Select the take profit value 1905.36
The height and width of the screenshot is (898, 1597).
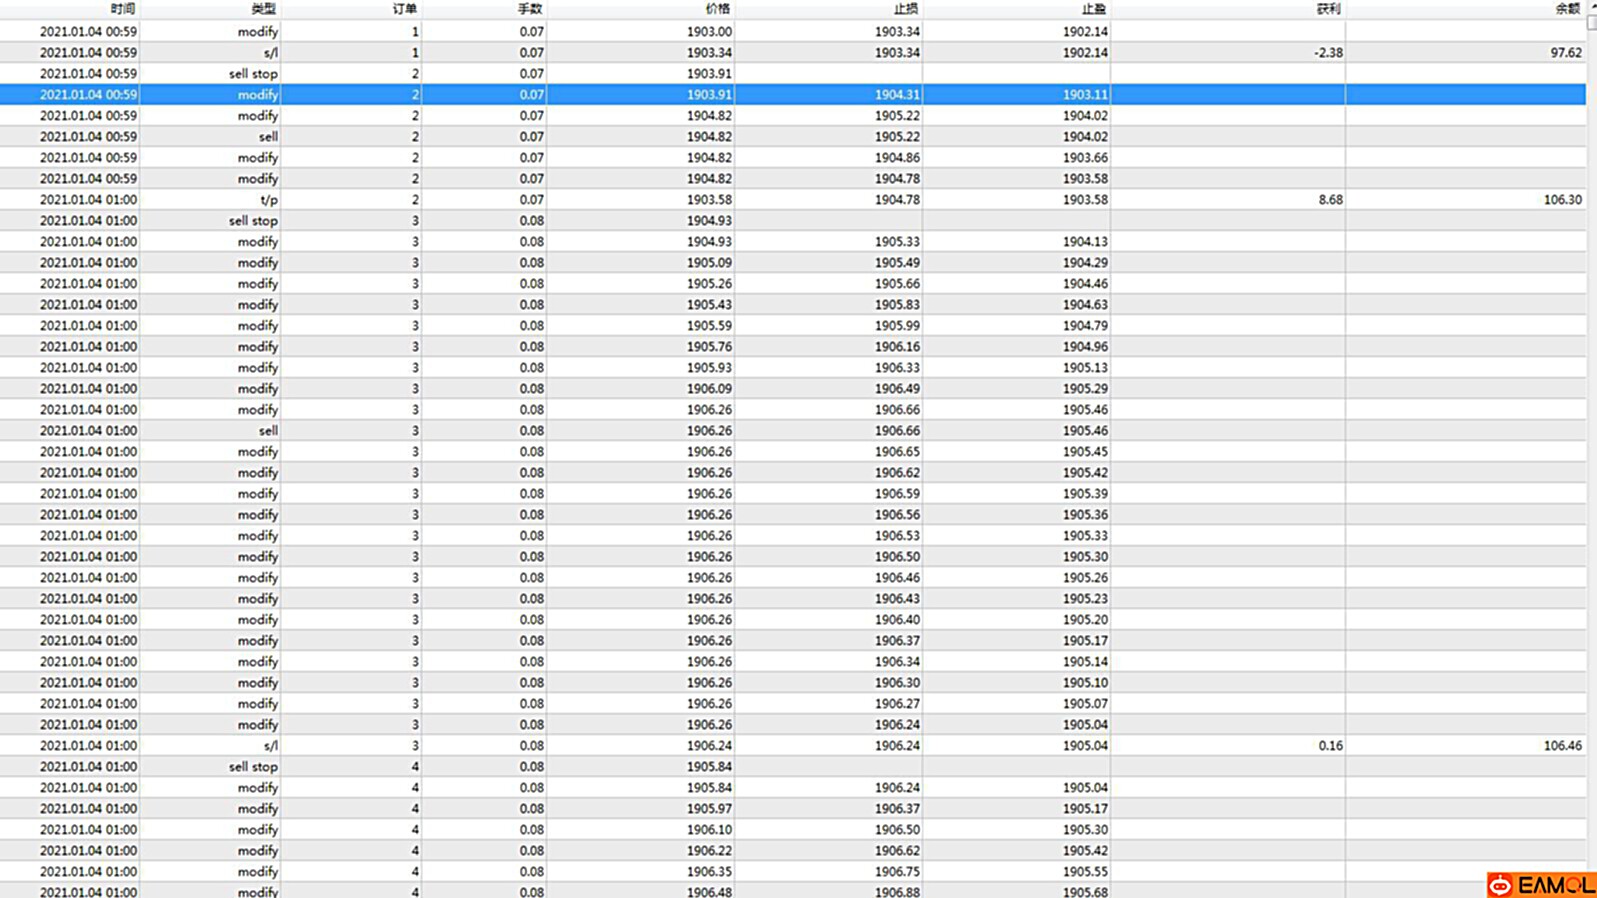(x=1085, y=515)
